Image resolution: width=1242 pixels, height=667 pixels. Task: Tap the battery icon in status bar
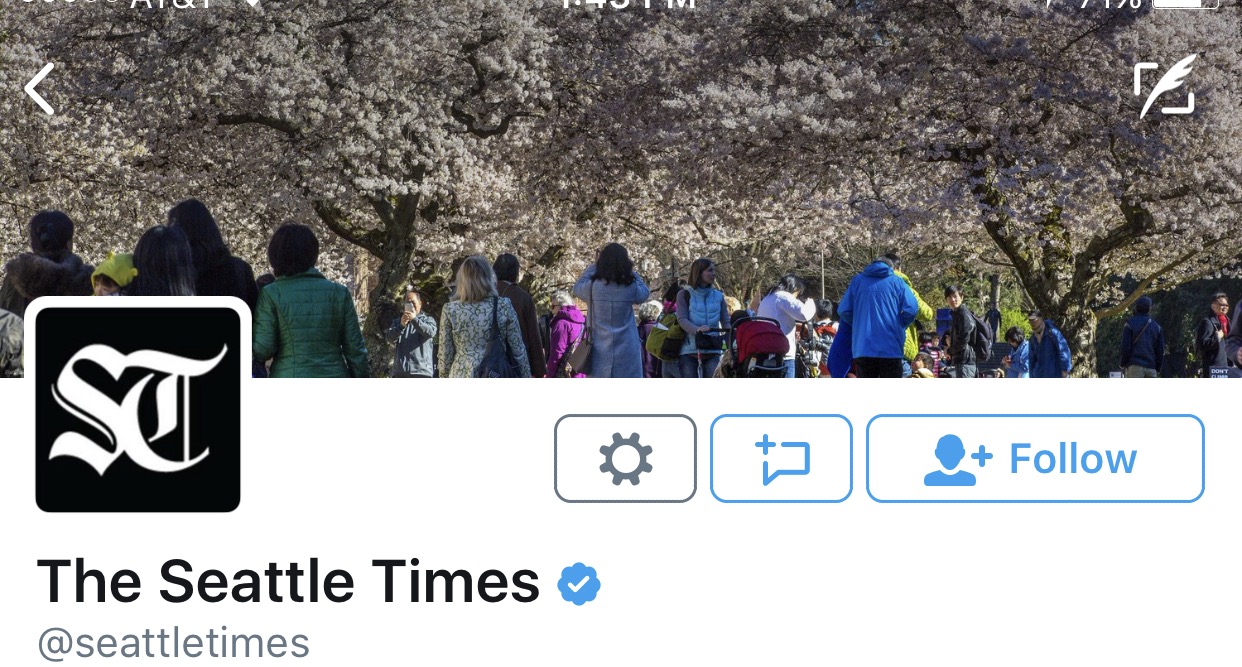click(1186, 3)
